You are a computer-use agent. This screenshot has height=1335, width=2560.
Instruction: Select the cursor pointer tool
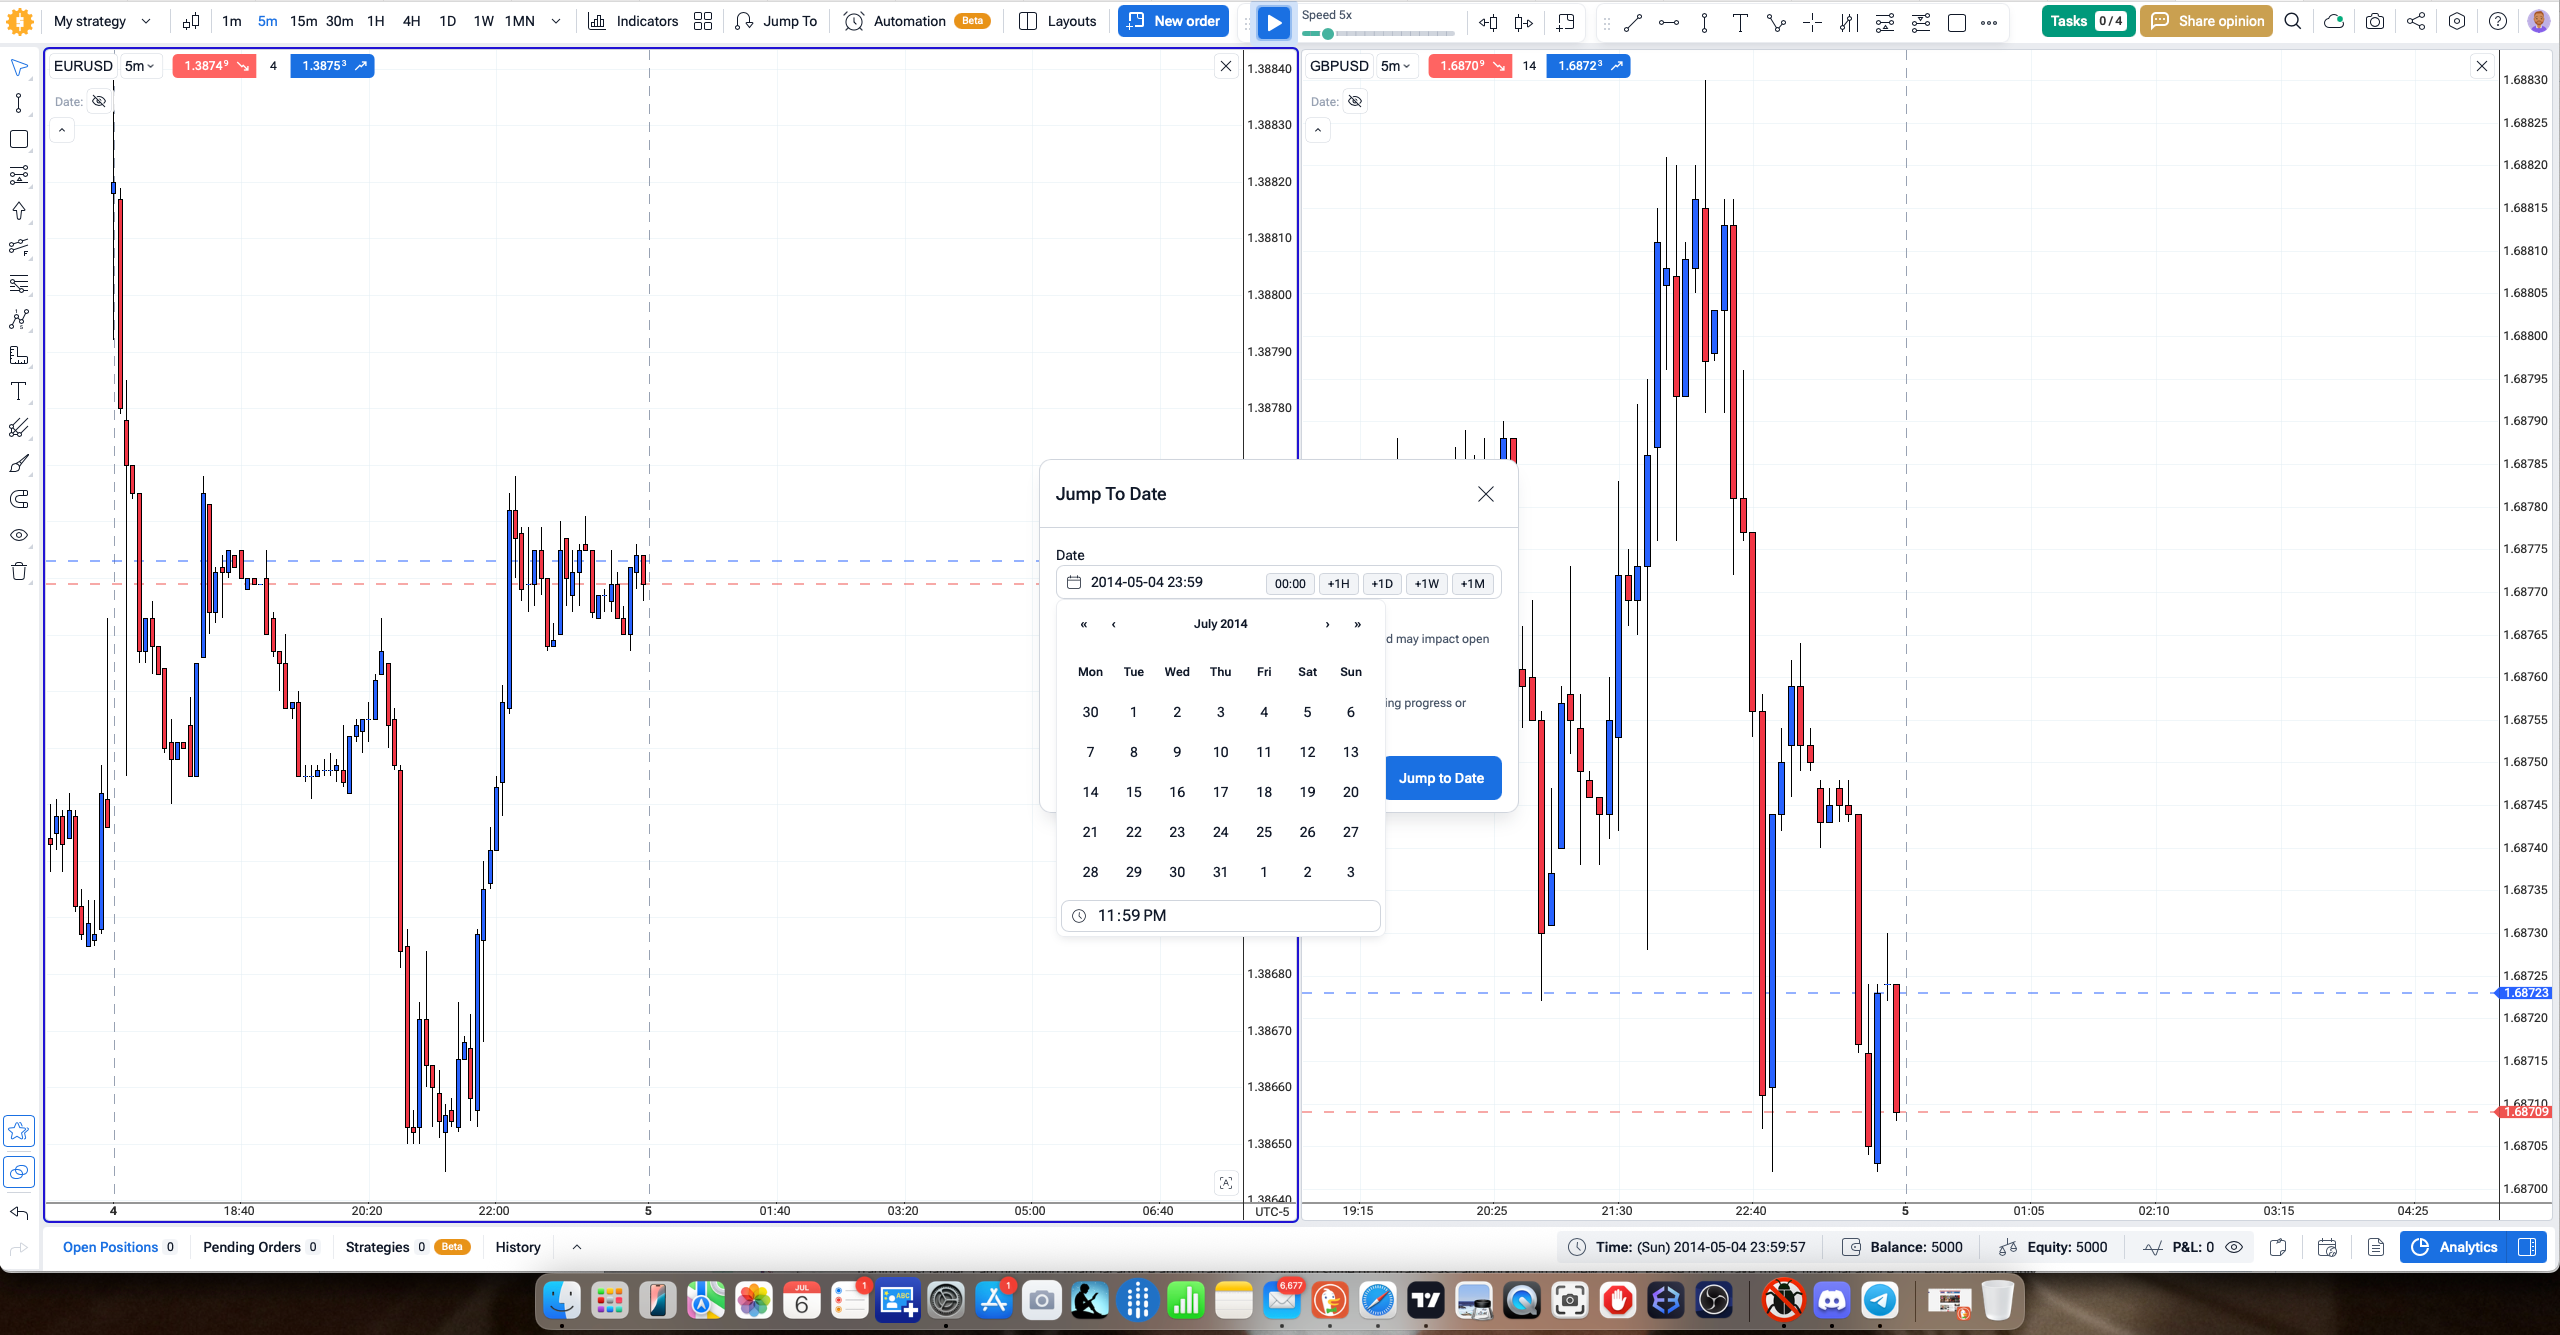click(x=19, y=68)
